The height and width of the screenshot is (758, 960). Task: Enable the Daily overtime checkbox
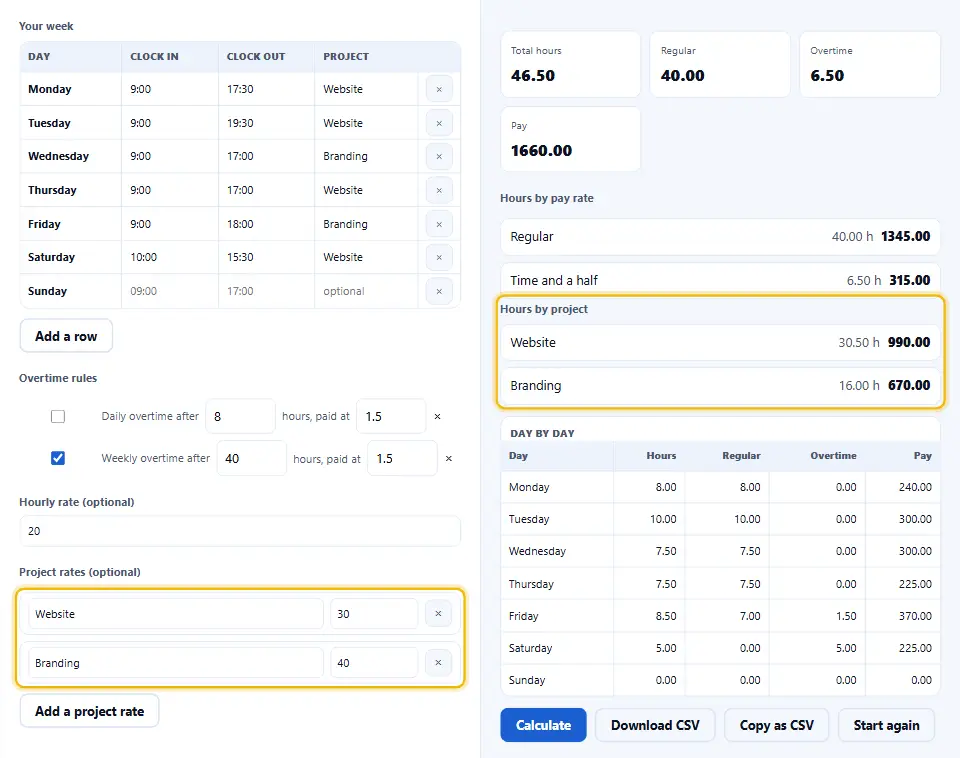[x=58, y=416]
